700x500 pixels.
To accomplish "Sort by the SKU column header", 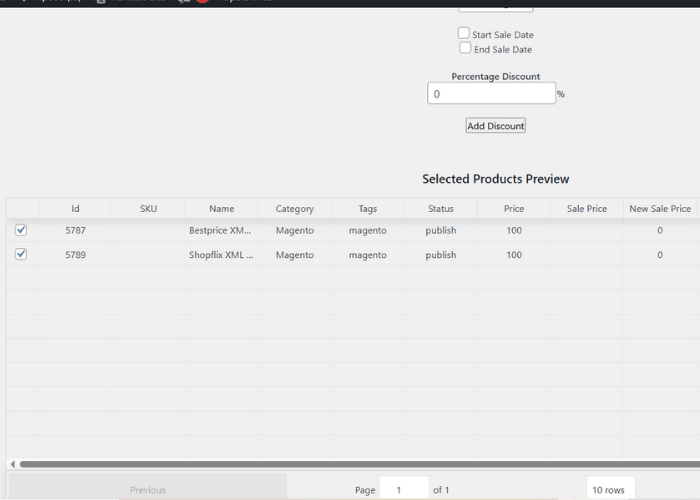I will point(148,209).
